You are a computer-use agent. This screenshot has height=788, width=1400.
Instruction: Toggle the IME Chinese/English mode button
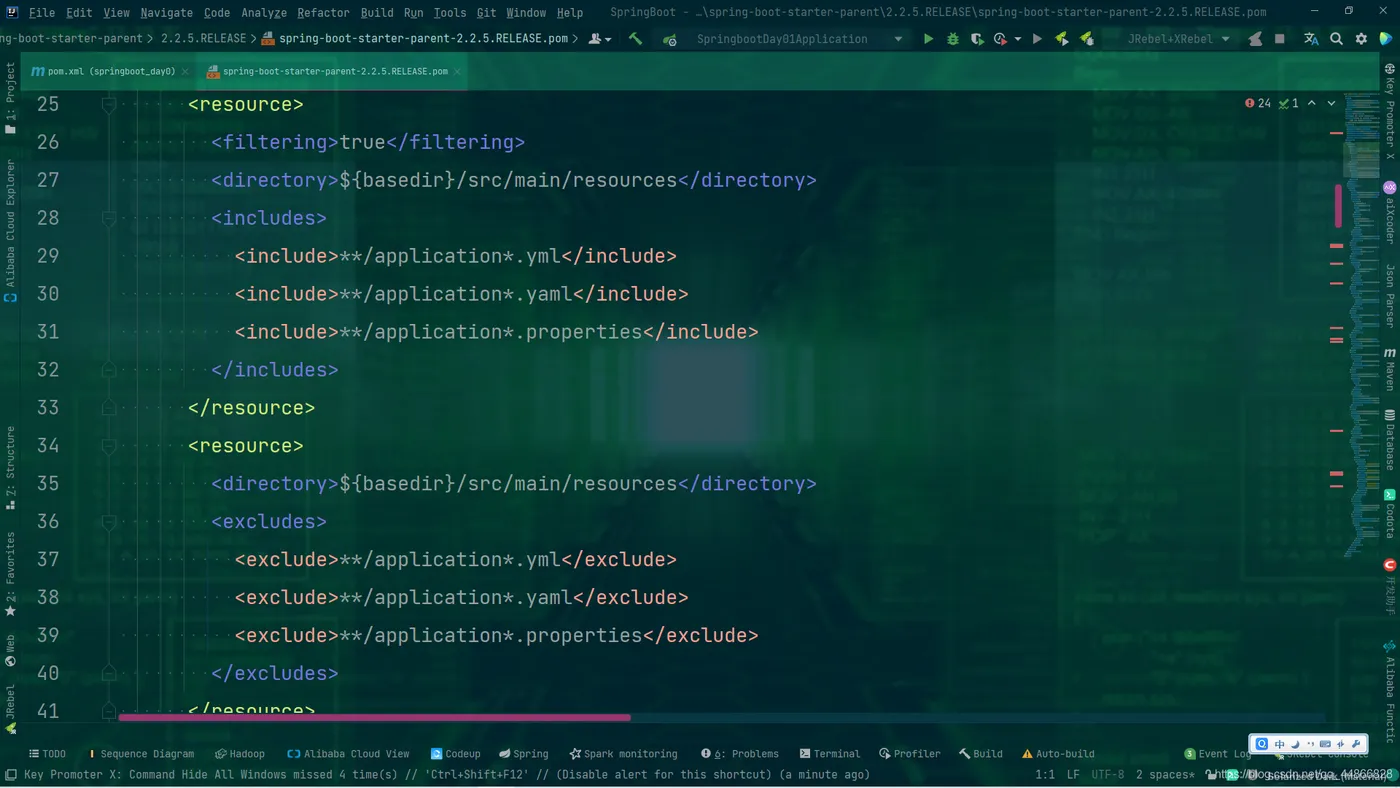(x=1279, y=744)
